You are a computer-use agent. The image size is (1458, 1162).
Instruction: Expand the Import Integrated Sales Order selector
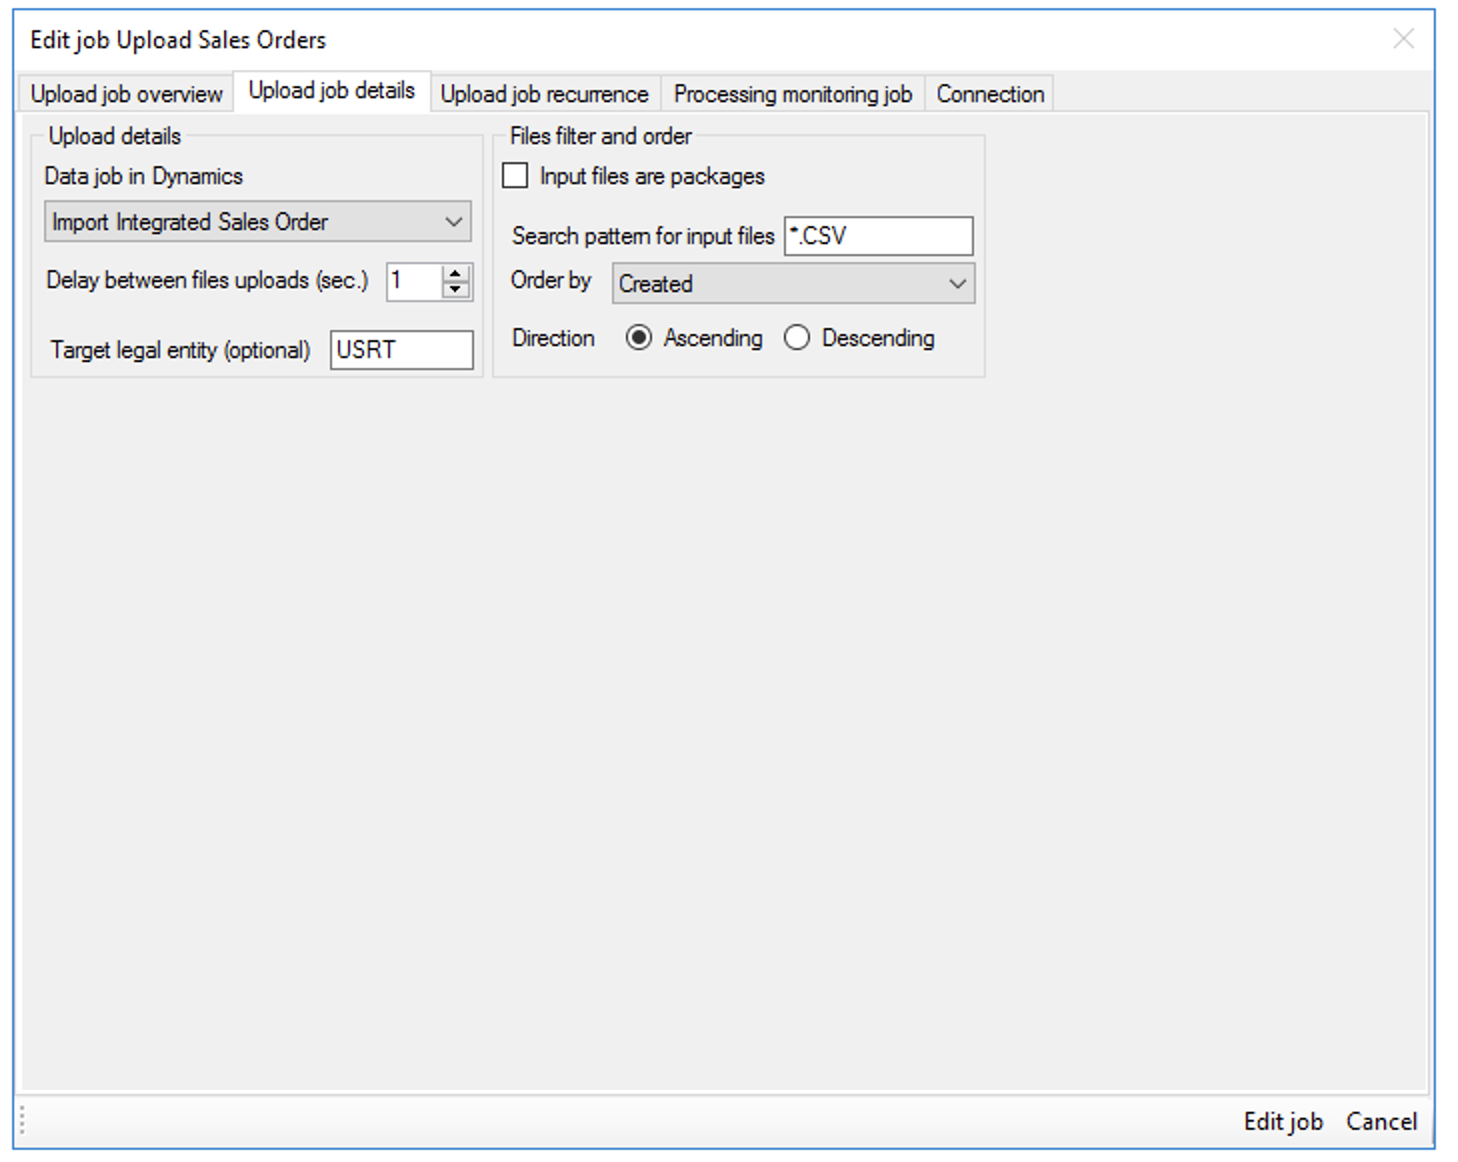click(257, 222)
